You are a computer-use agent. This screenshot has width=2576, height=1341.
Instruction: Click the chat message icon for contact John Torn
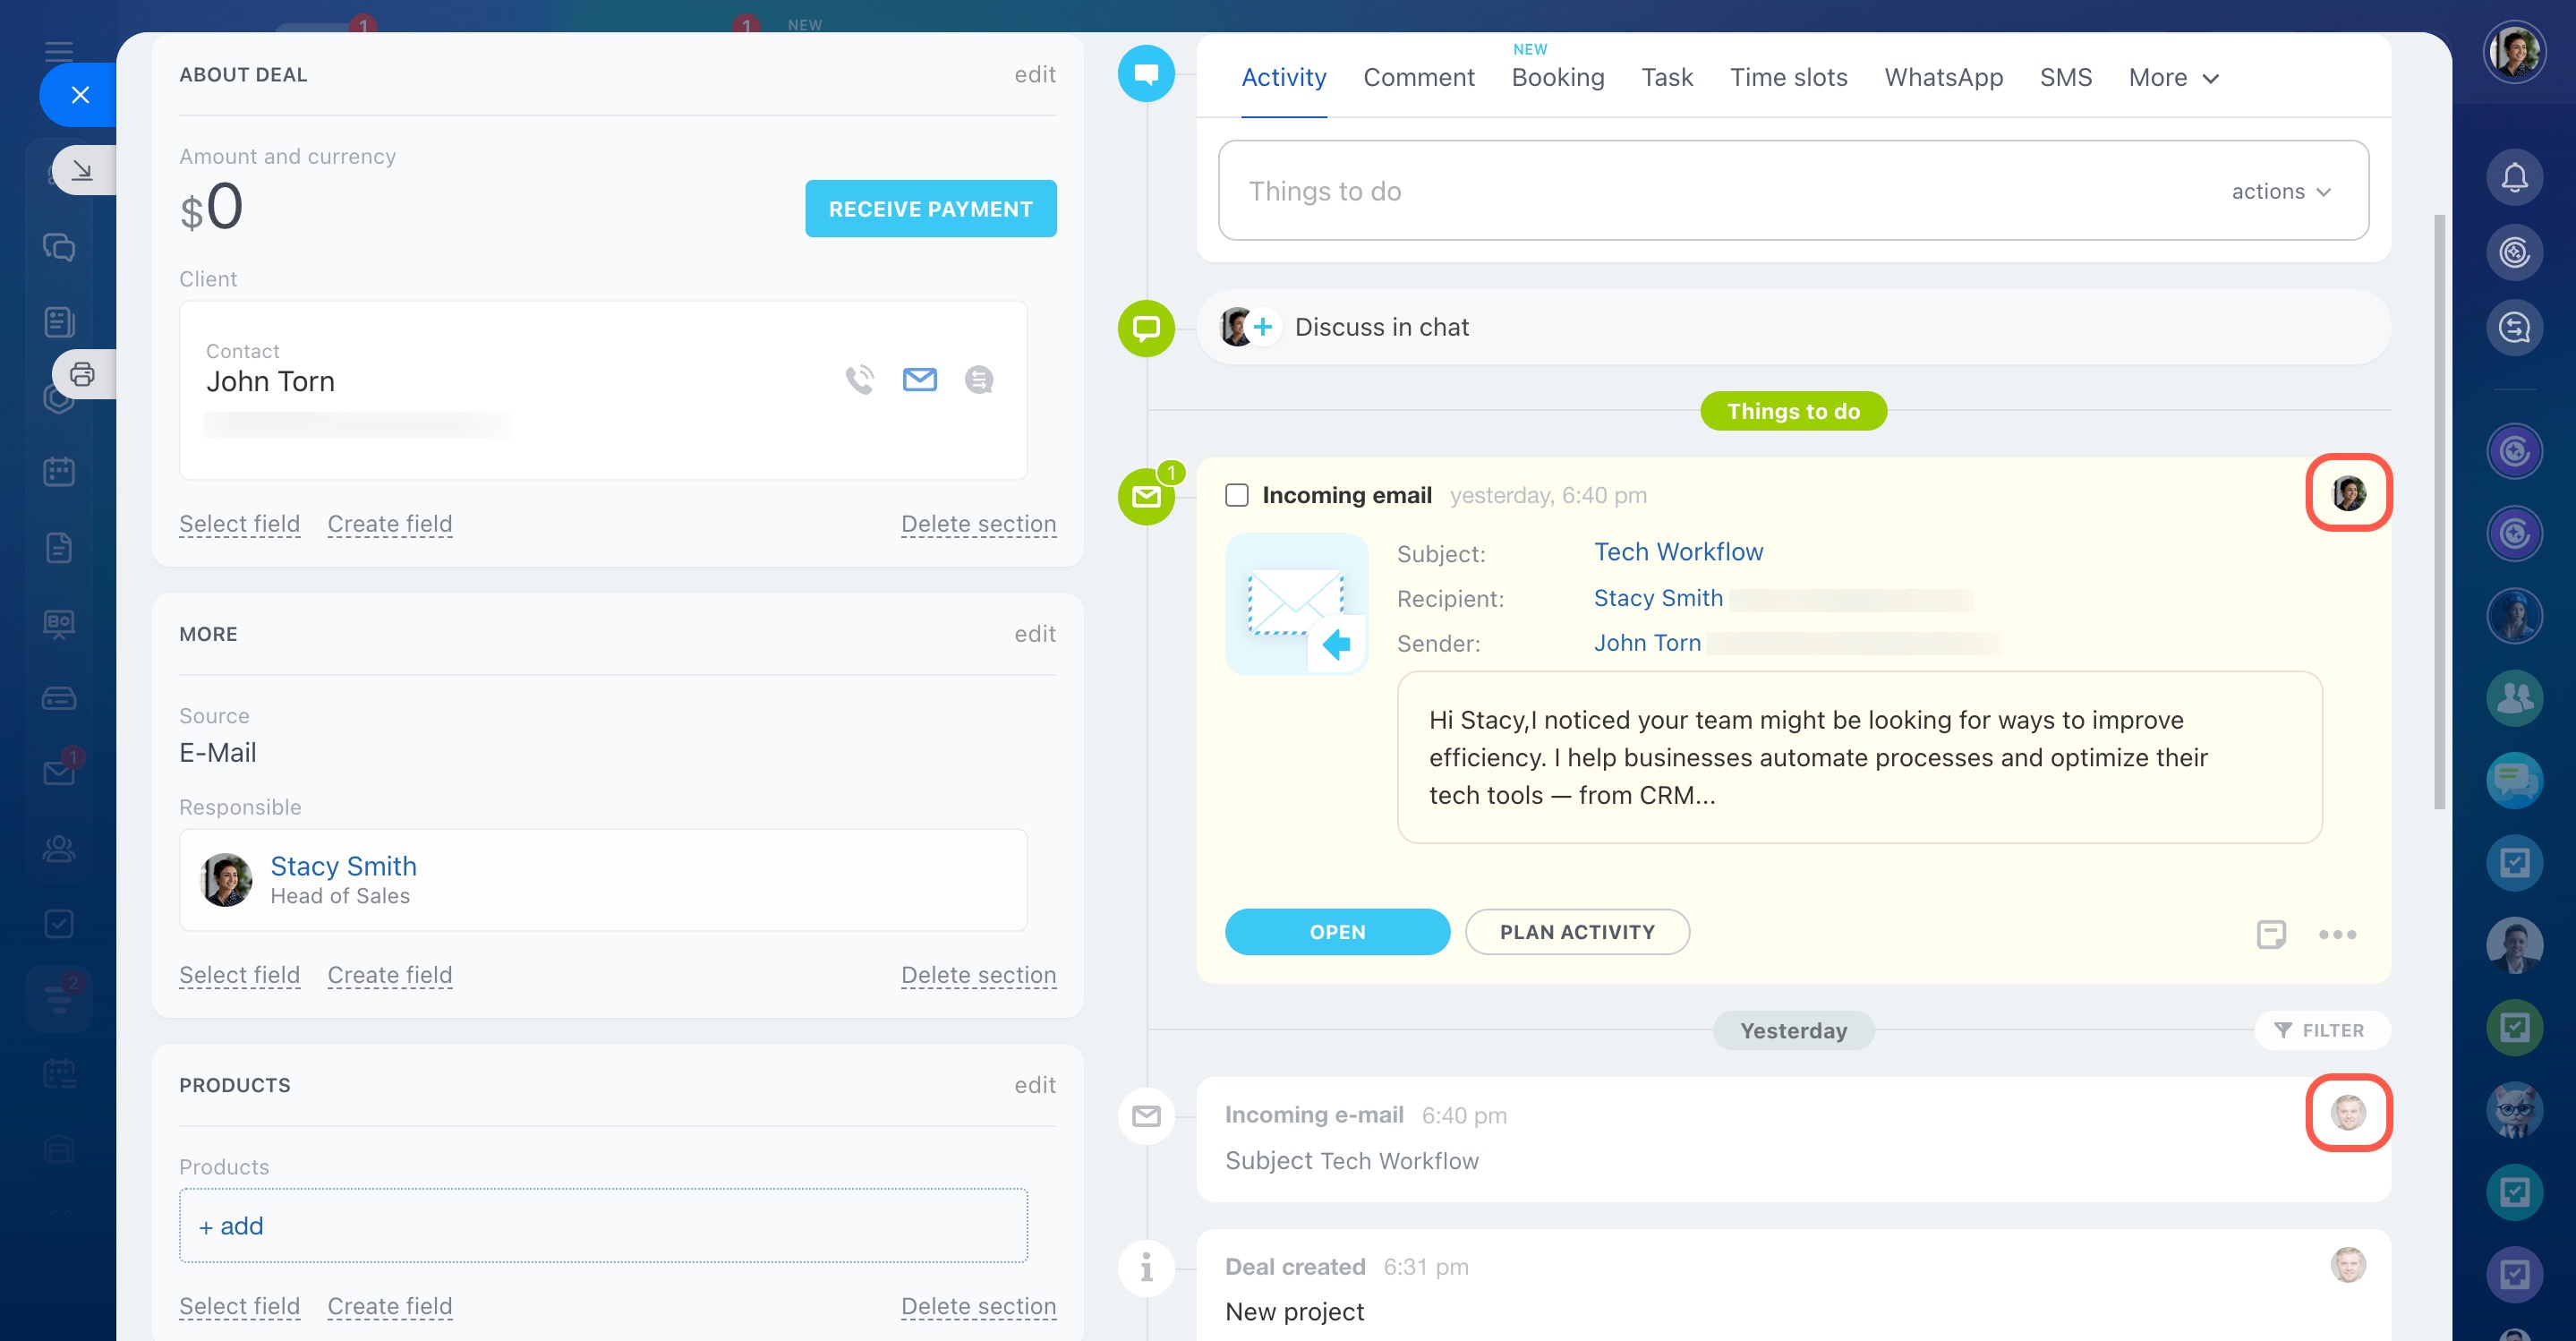[978, 380]
